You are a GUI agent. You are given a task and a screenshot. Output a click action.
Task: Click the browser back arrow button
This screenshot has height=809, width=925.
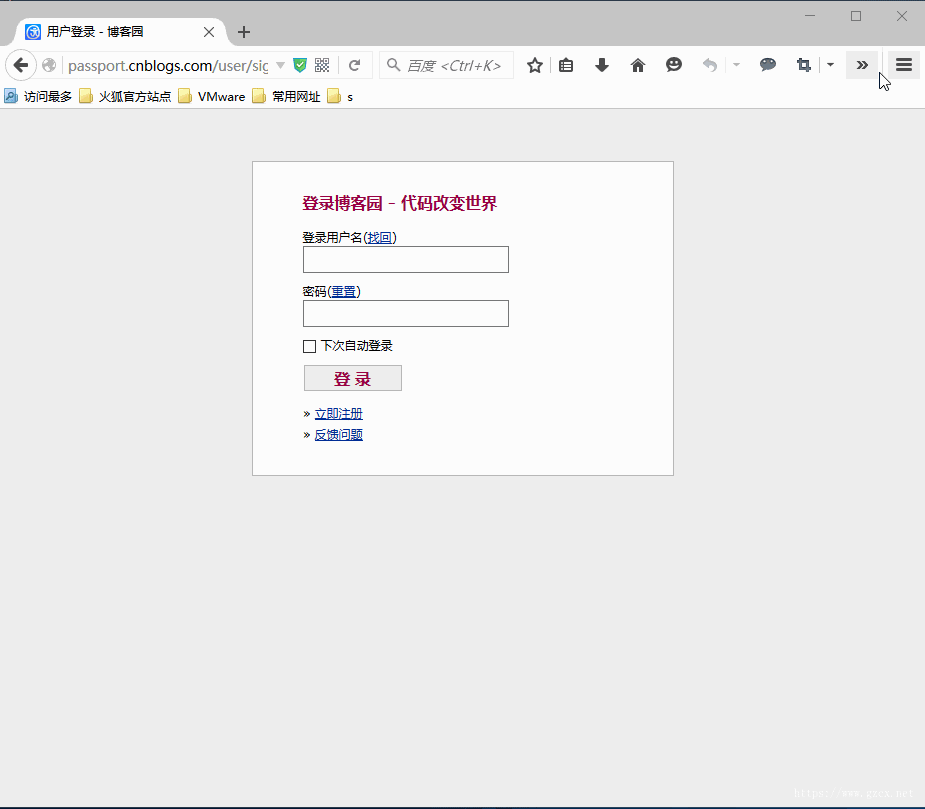[21, 65]
